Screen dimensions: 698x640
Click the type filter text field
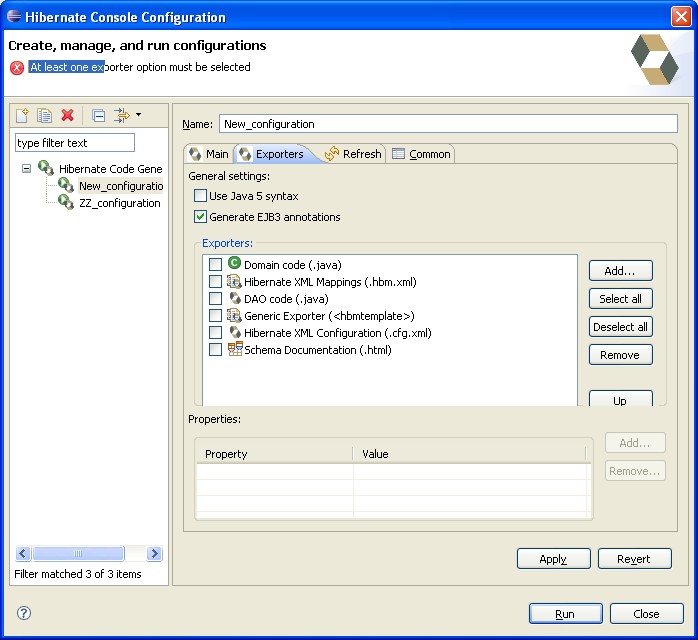pyautogui.click(x=75, y=143)
